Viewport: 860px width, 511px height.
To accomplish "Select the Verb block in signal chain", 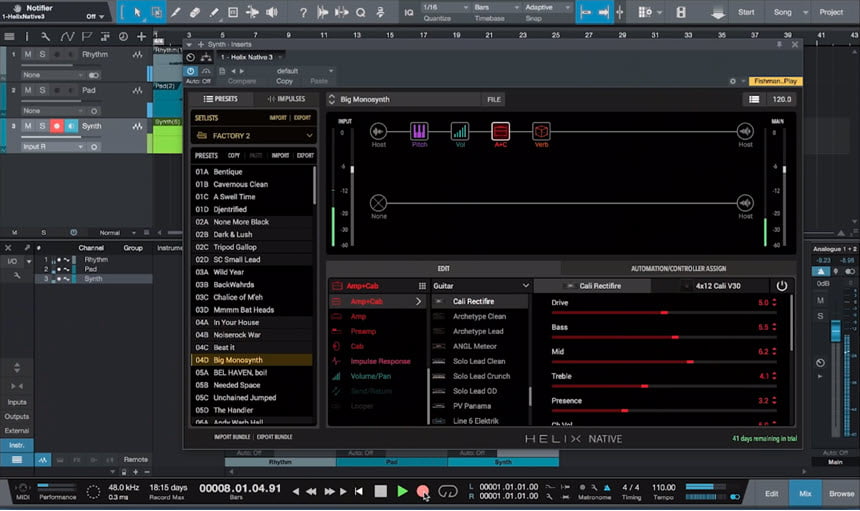I will coord(541,131).
